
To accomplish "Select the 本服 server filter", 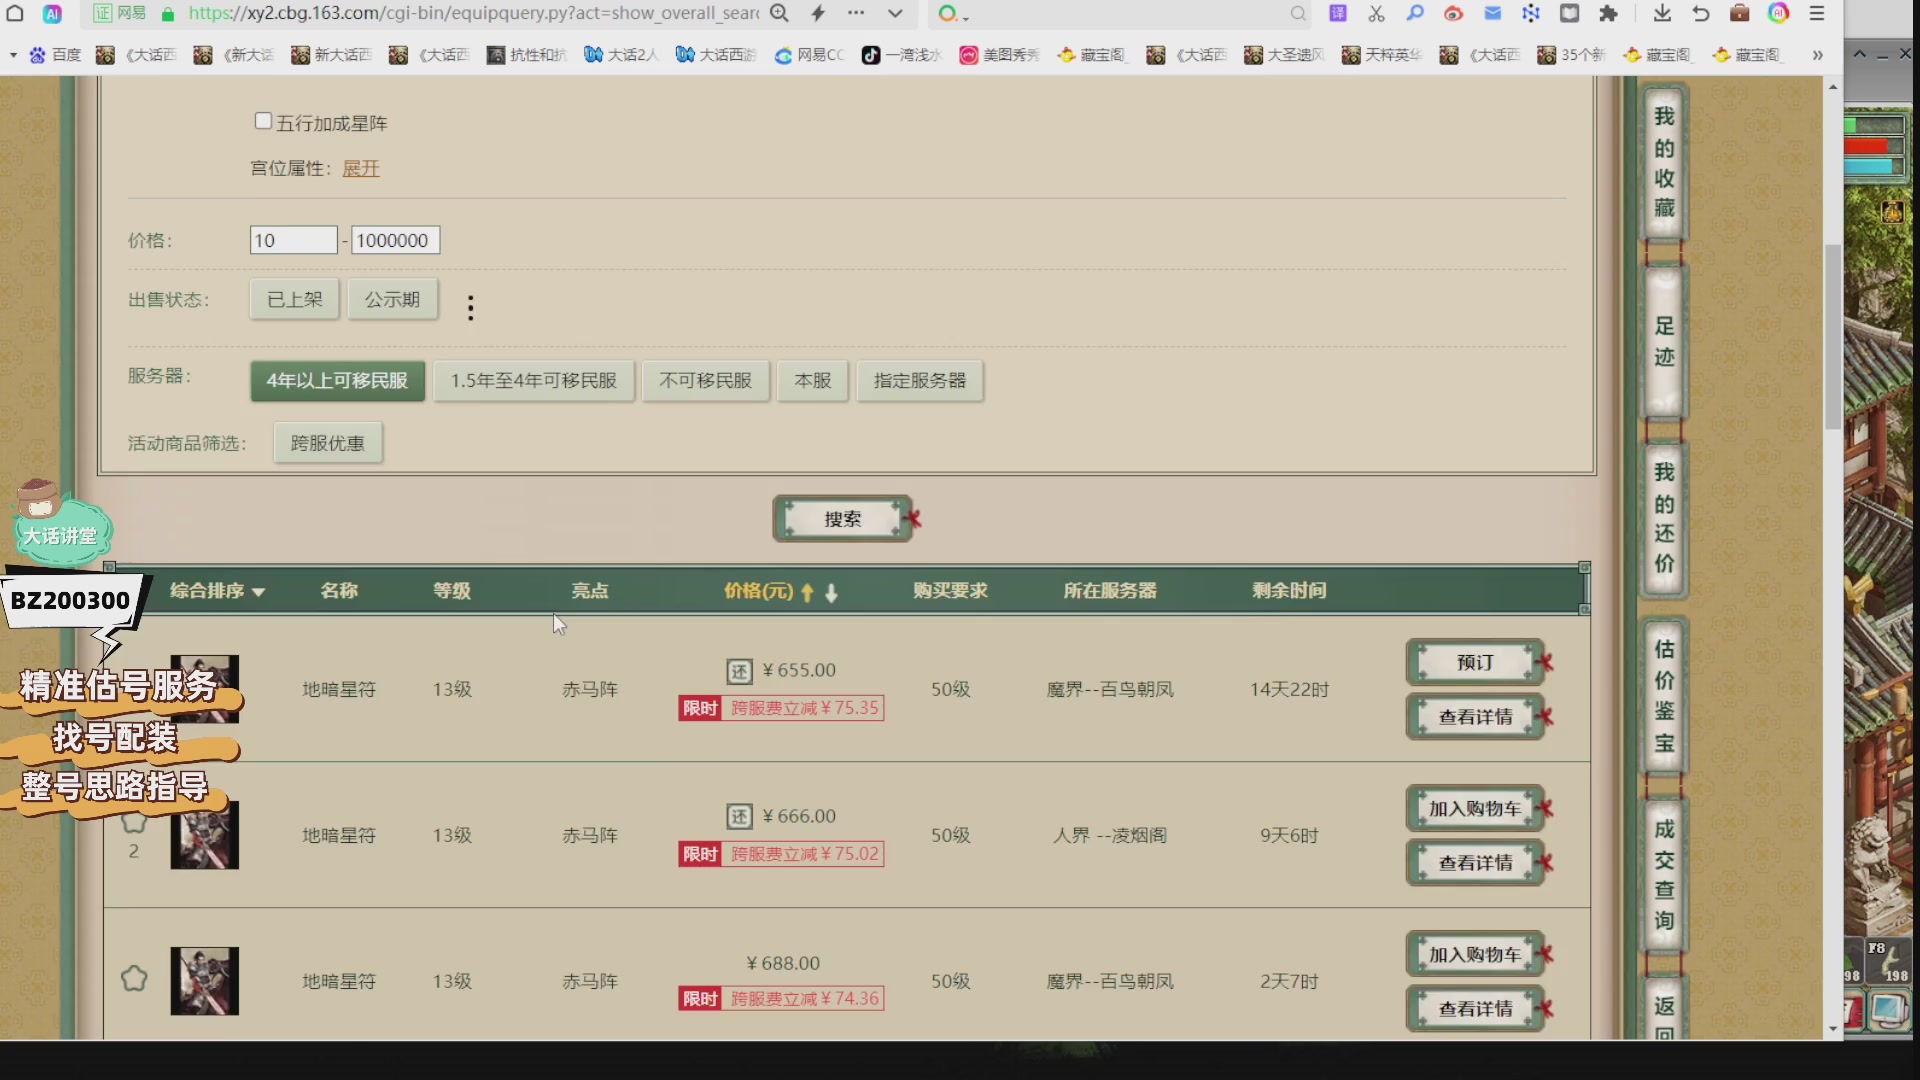I will point(813,381).
